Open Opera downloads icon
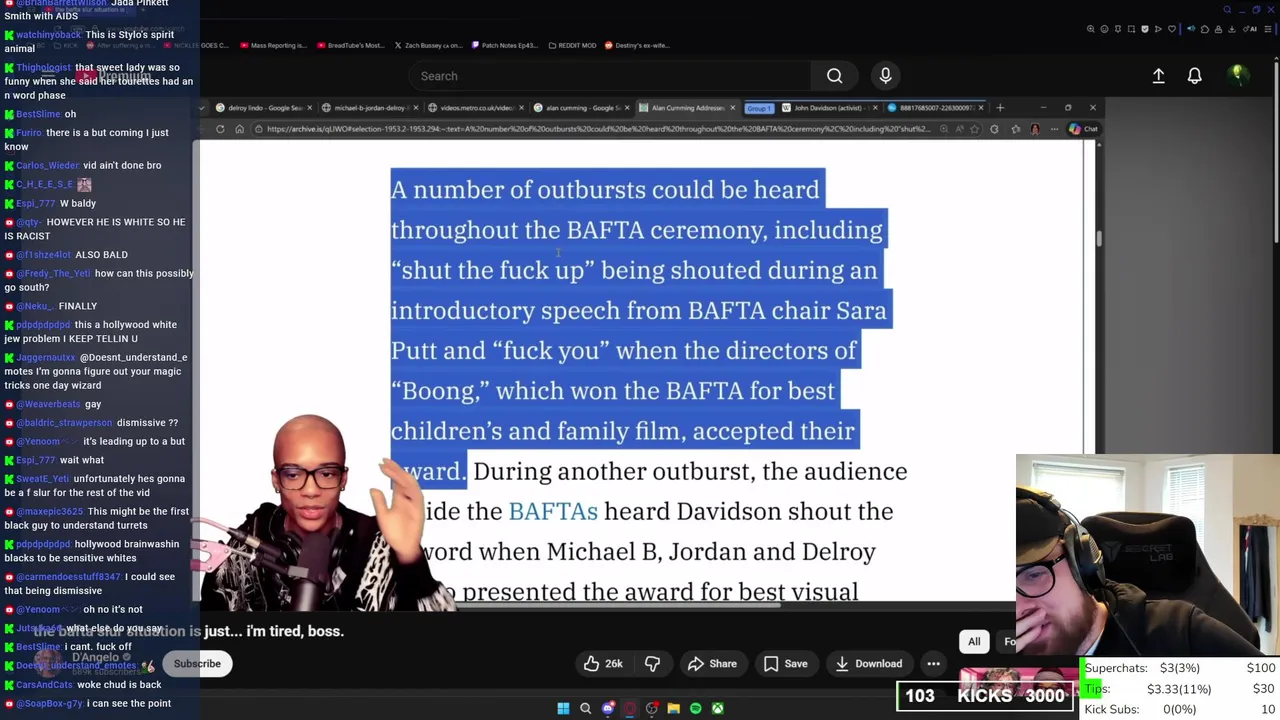Screen dimensions: 1280x720 coord(1231,29)
